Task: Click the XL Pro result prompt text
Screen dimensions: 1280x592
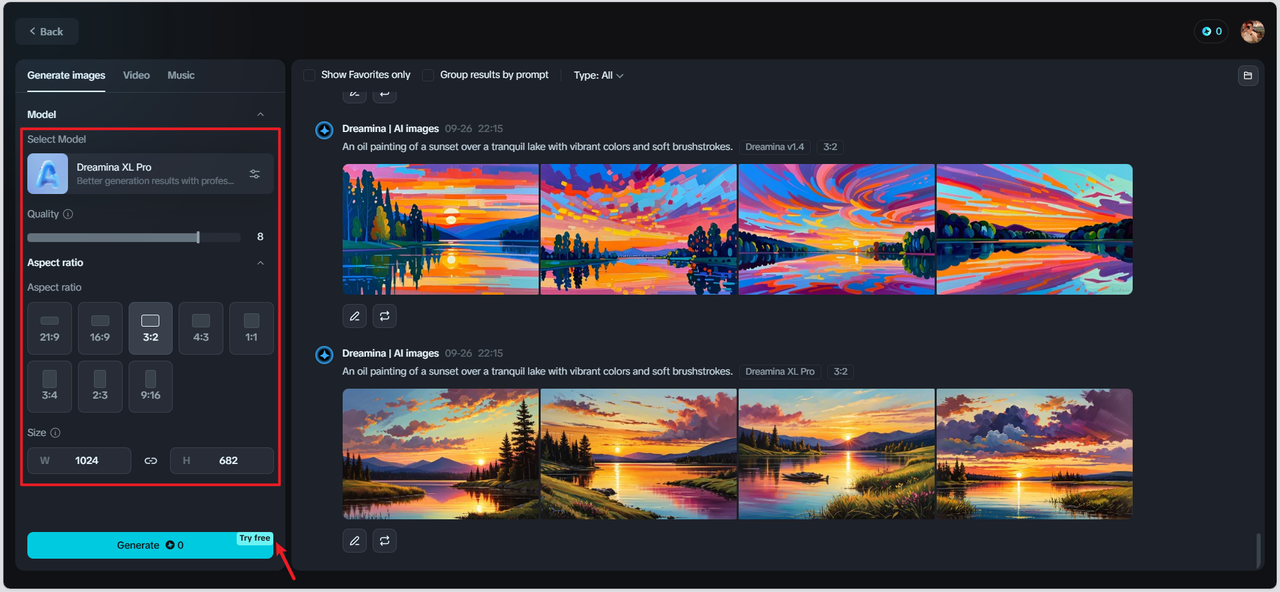Action: pyautogui.click(x=537, y=372)
